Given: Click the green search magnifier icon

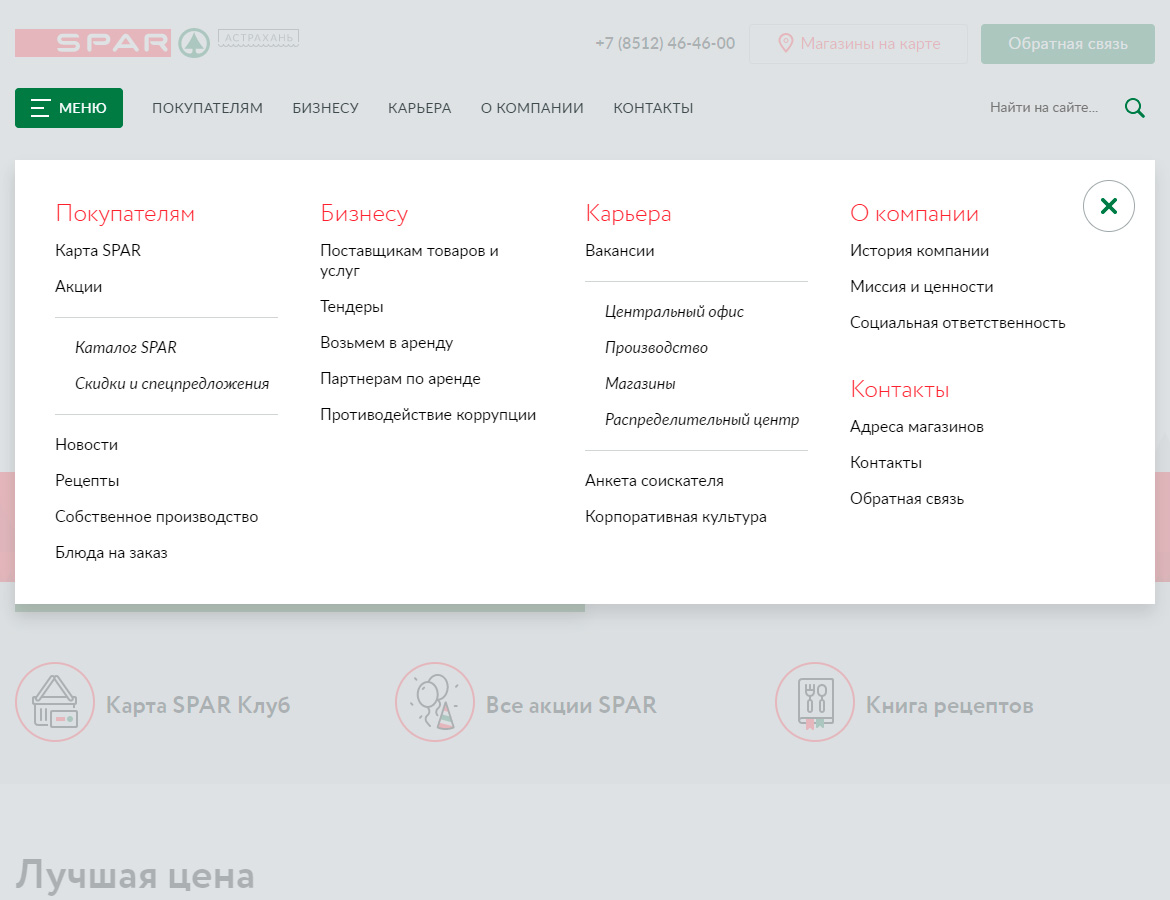Looking at the screenshot, I should (x=1134, y=108).
